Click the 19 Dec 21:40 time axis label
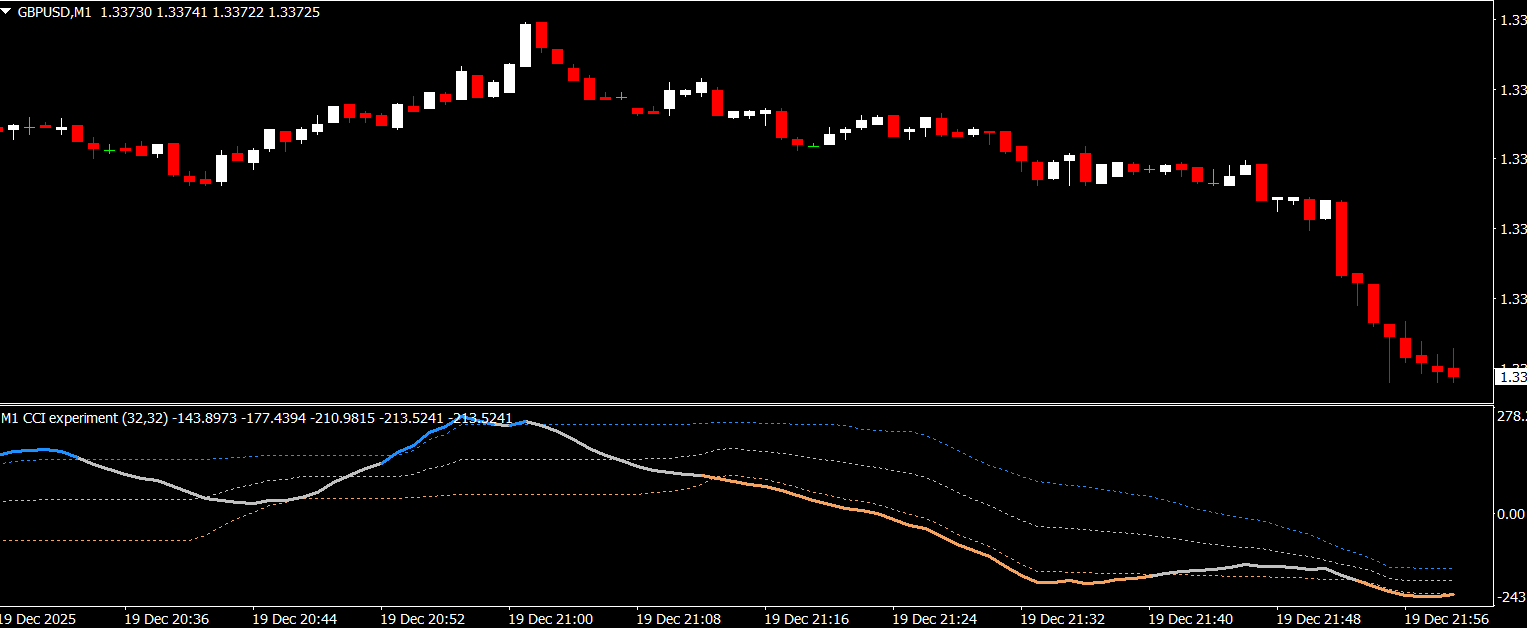The image size is (1527, 628). click(1190, 619)
